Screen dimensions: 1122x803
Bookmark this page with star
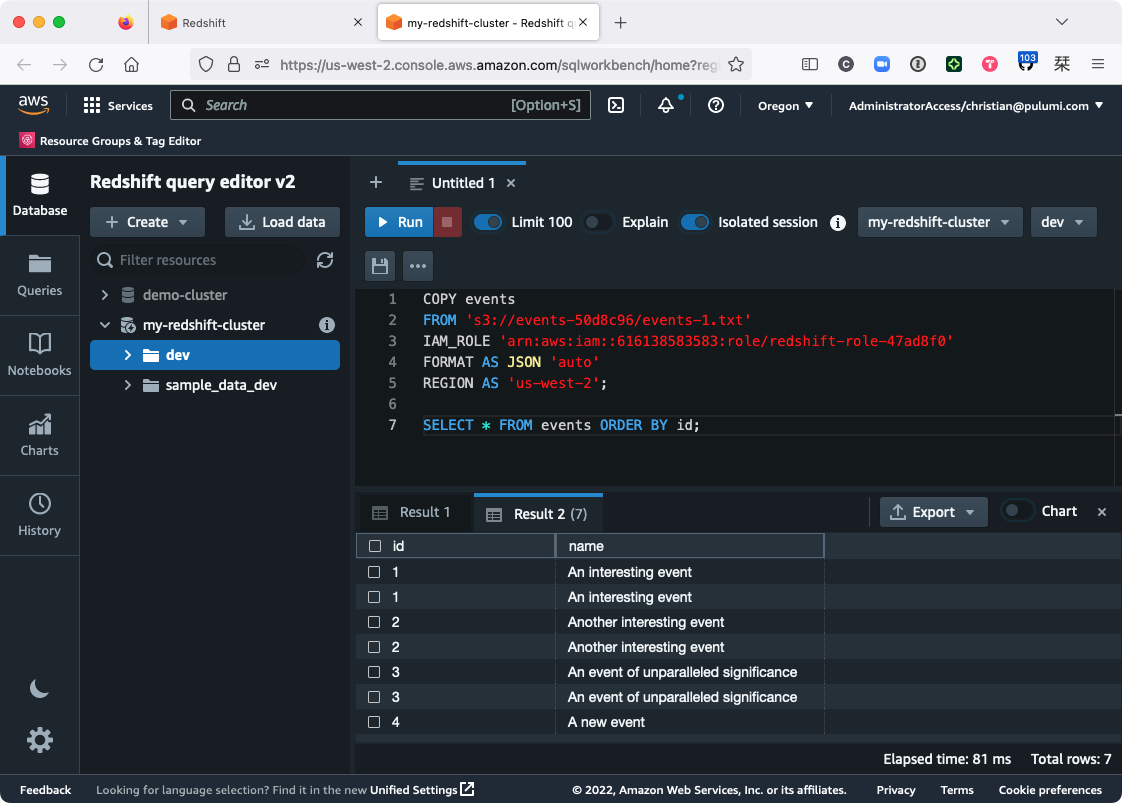tap(736, 64)
